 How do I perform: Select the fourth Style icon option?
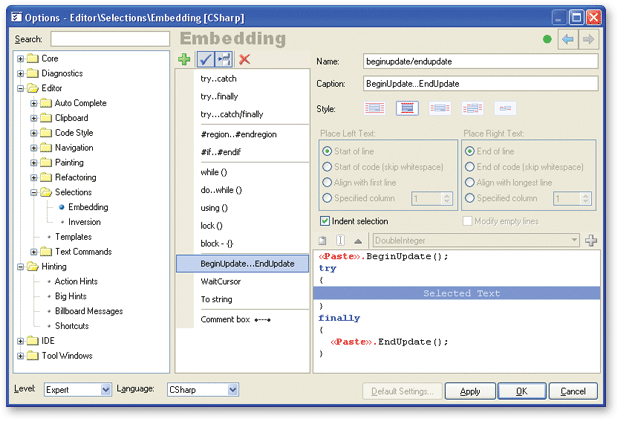(473, 108)
